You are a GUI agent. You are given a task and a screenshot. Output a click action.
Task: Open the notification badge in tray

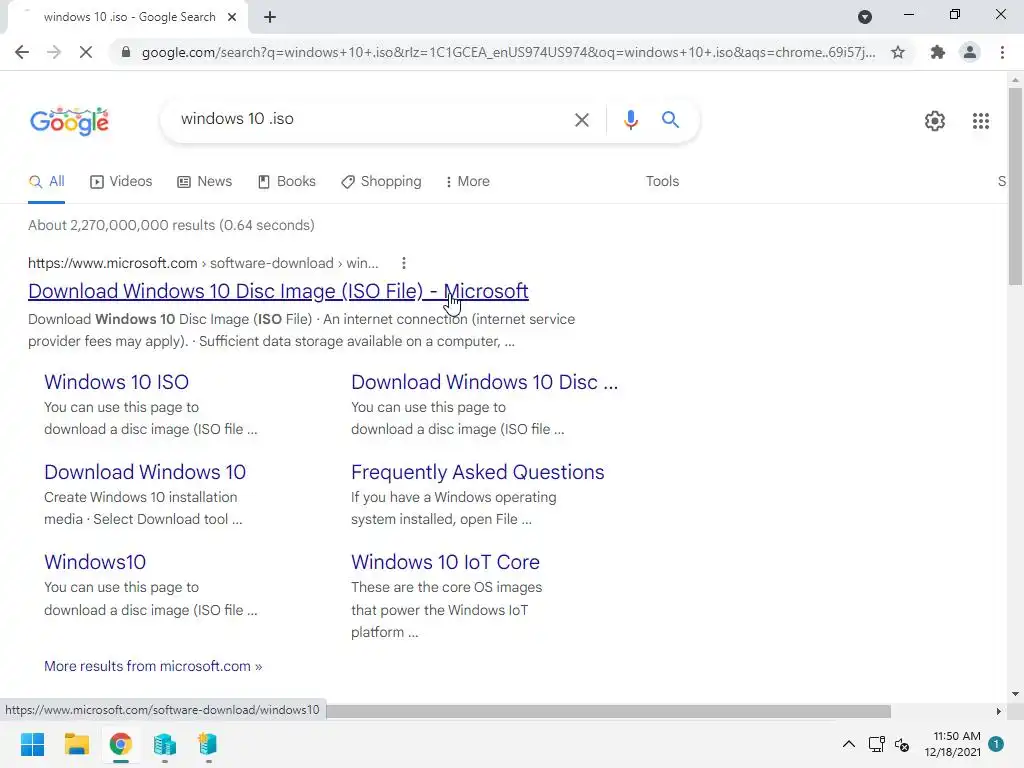tap(996, 744)
